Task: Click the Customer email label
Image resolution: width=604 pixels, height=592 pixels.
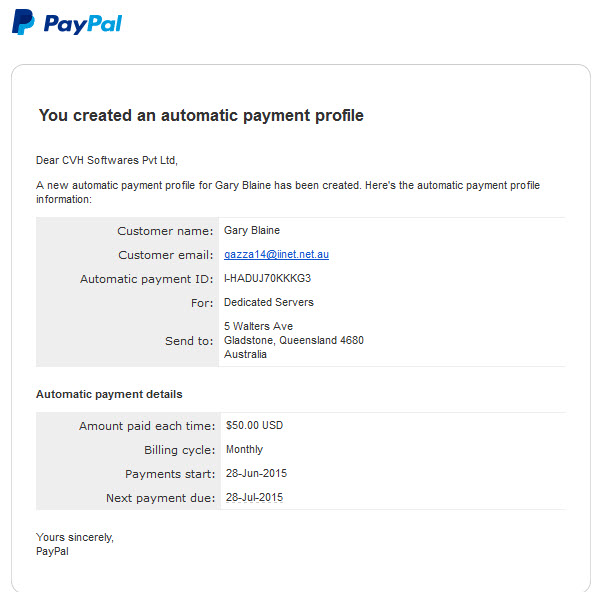Action: (x=166, y=255)
